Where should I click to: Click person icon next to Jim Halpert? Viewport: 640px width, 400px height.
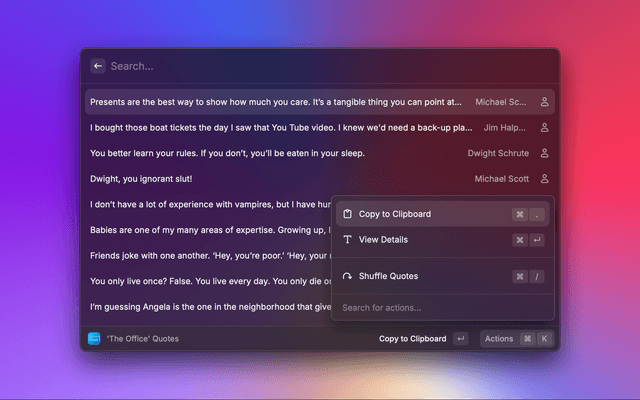pos(545,128)
